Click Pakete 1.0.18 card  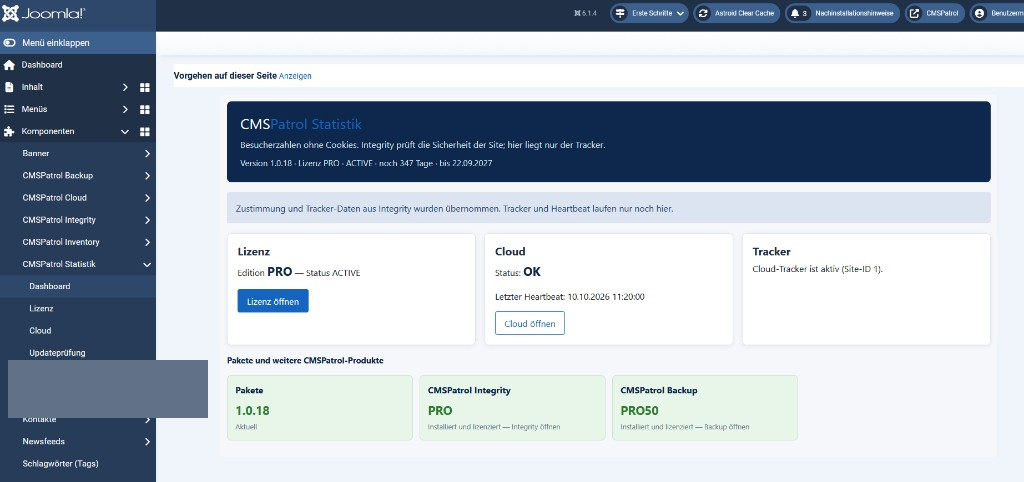tap(320, 408)
